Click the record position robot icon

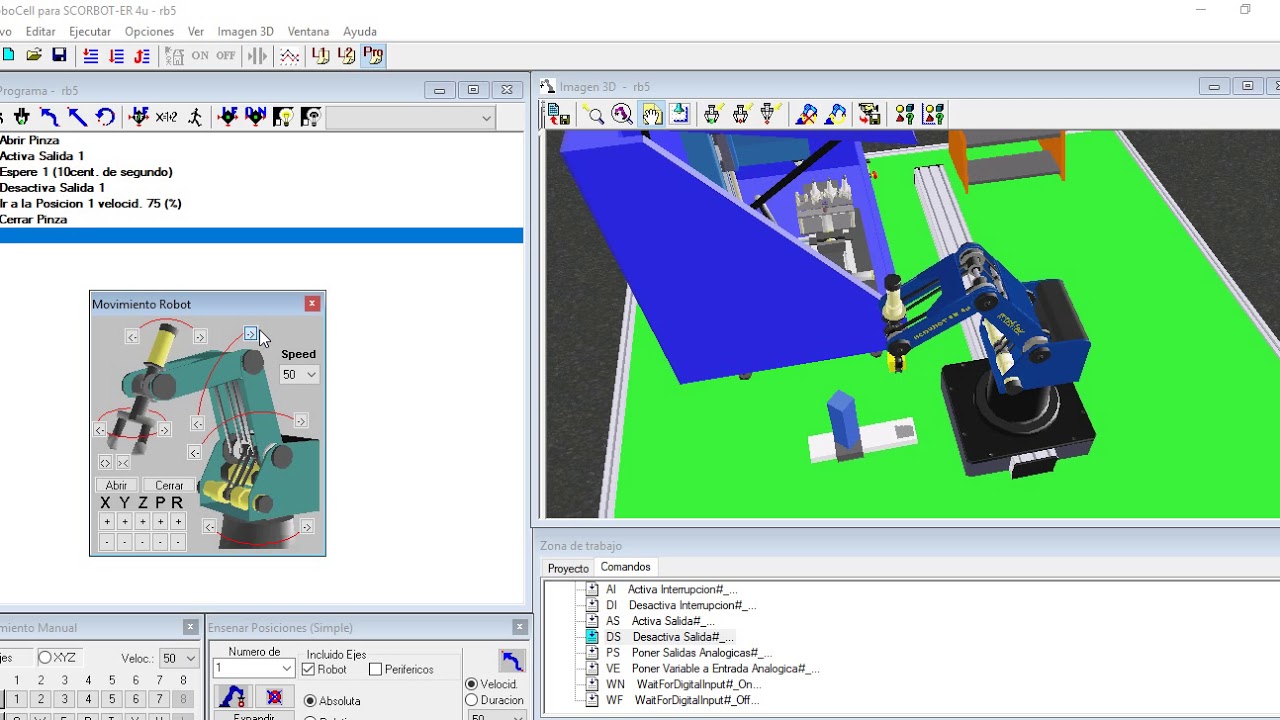coord(233,696)
